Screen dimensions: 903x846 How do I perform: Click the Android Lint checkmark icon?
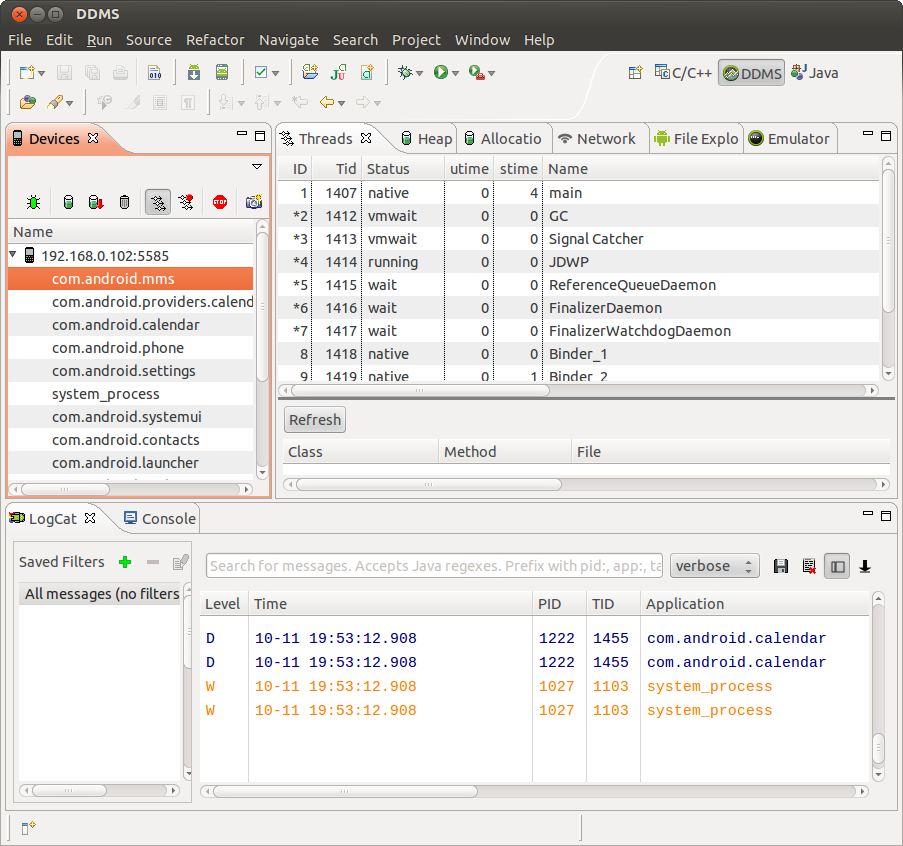pyautogui.click(x=261, y=73)
